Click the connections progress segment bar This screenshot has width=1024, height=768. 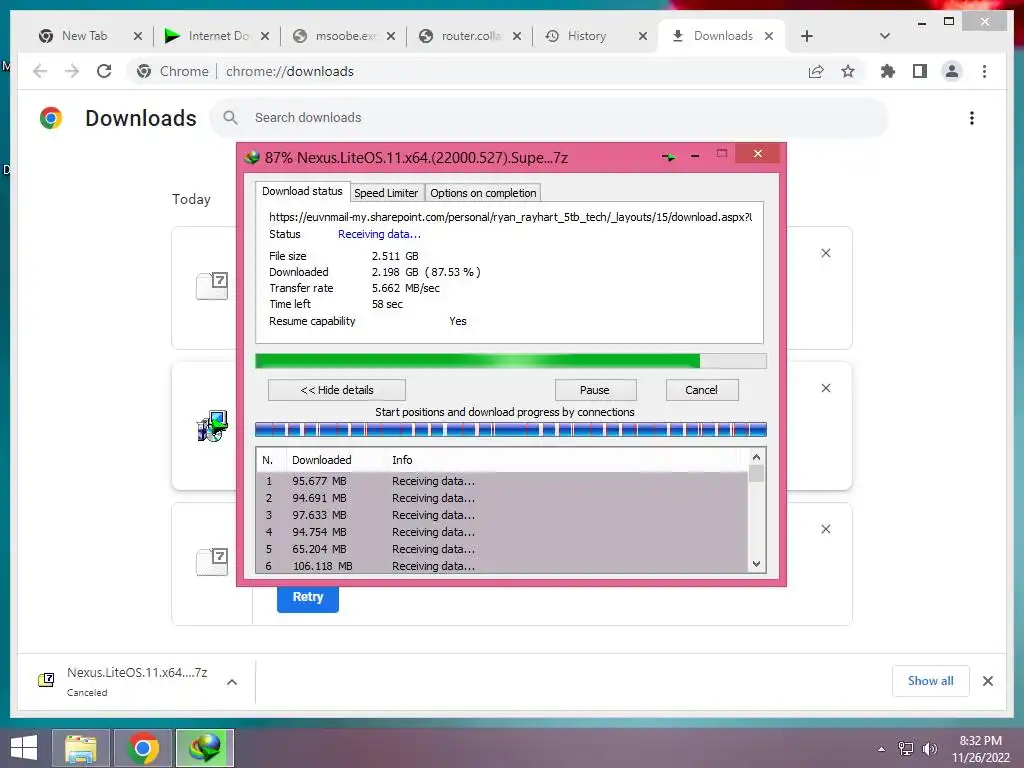point(511,429)
